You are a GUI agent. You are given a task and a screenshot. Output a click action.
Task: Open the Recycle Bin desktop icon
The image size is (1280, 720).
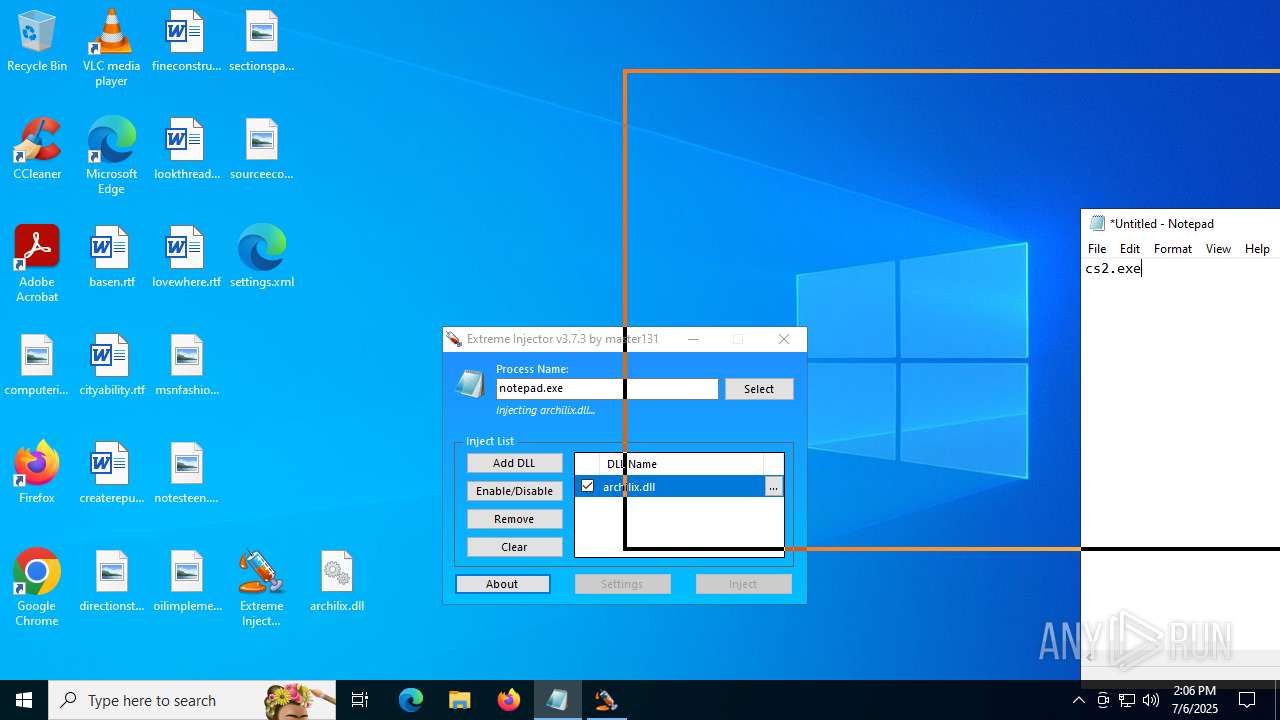tap(37, 42)
